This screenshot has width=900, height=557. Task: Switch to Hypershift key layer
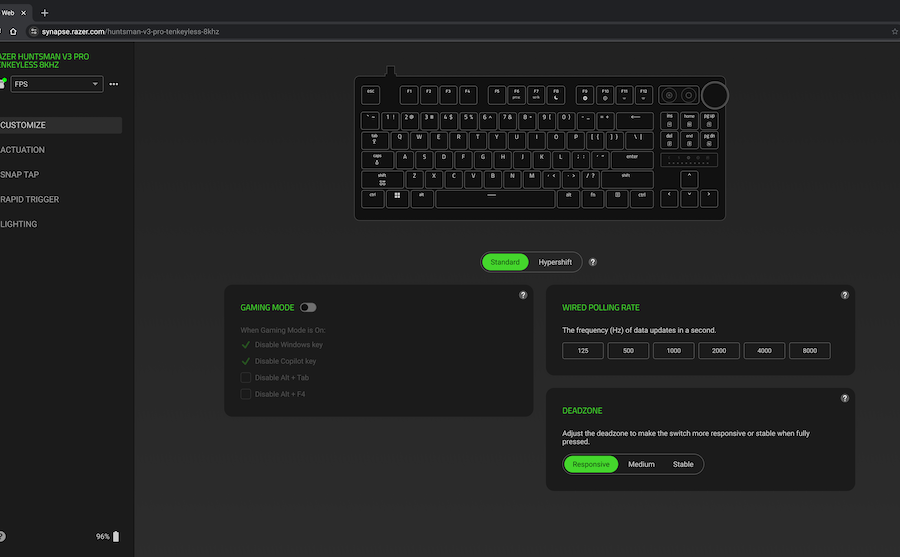pyautogui.click(x=555, y=262)
